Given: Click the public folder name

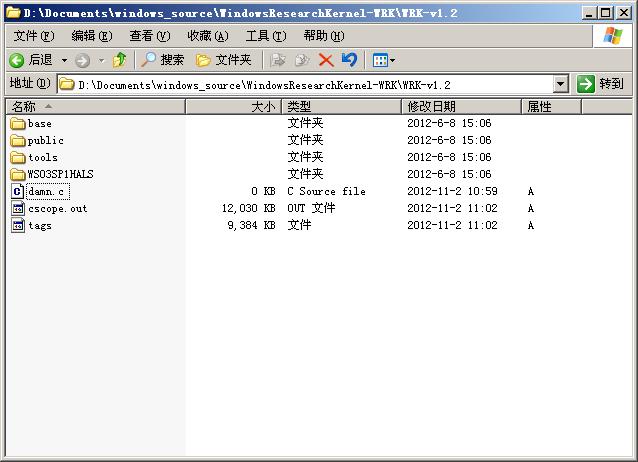Looking at the screenshot, I should click(x=46, y=140).
